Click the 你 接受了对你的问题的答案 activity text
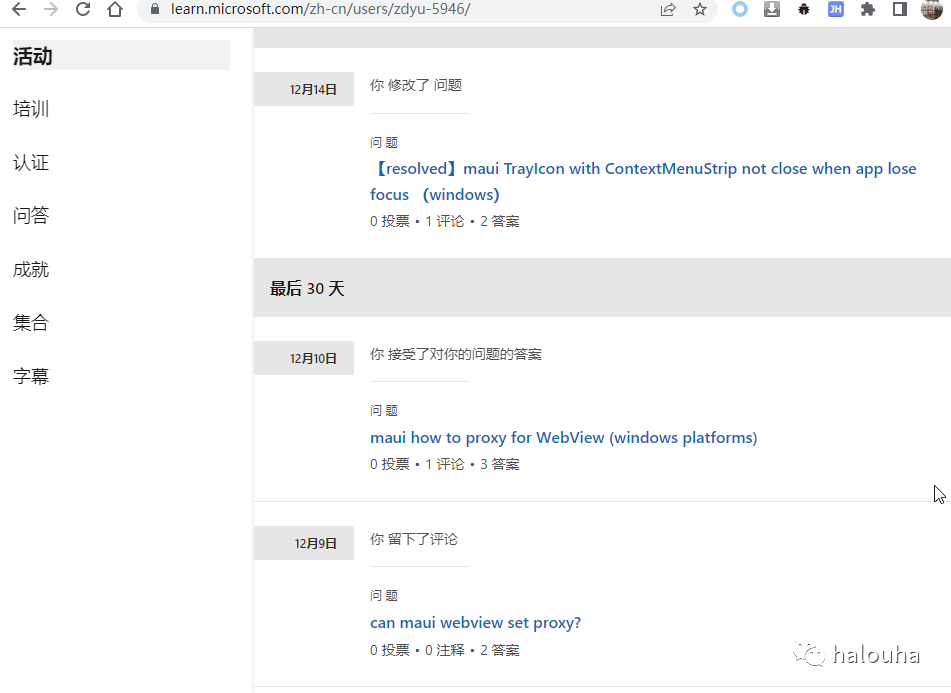The width and height of the screenshot is (951, 693). [x=456, y=354]
